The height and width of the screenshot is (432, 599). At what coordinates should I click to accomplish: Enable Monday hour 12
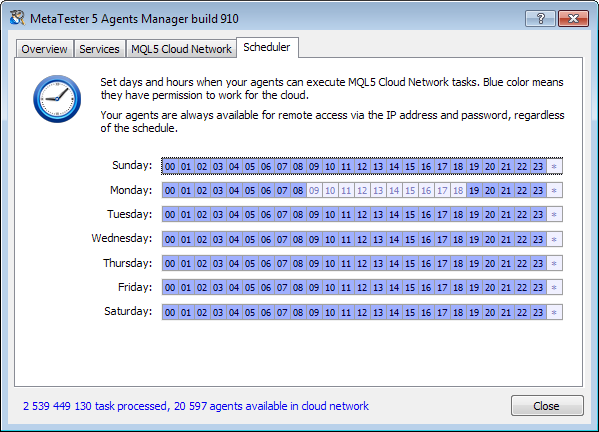362,191
